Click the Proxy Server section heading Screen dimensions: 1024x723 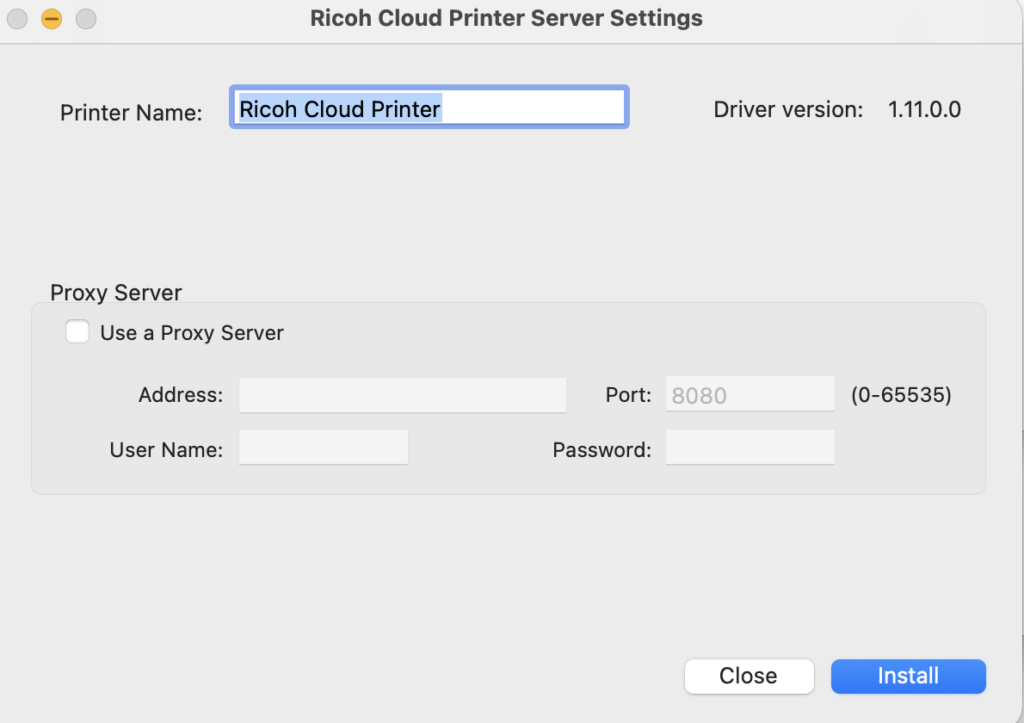tap(116, 293)
